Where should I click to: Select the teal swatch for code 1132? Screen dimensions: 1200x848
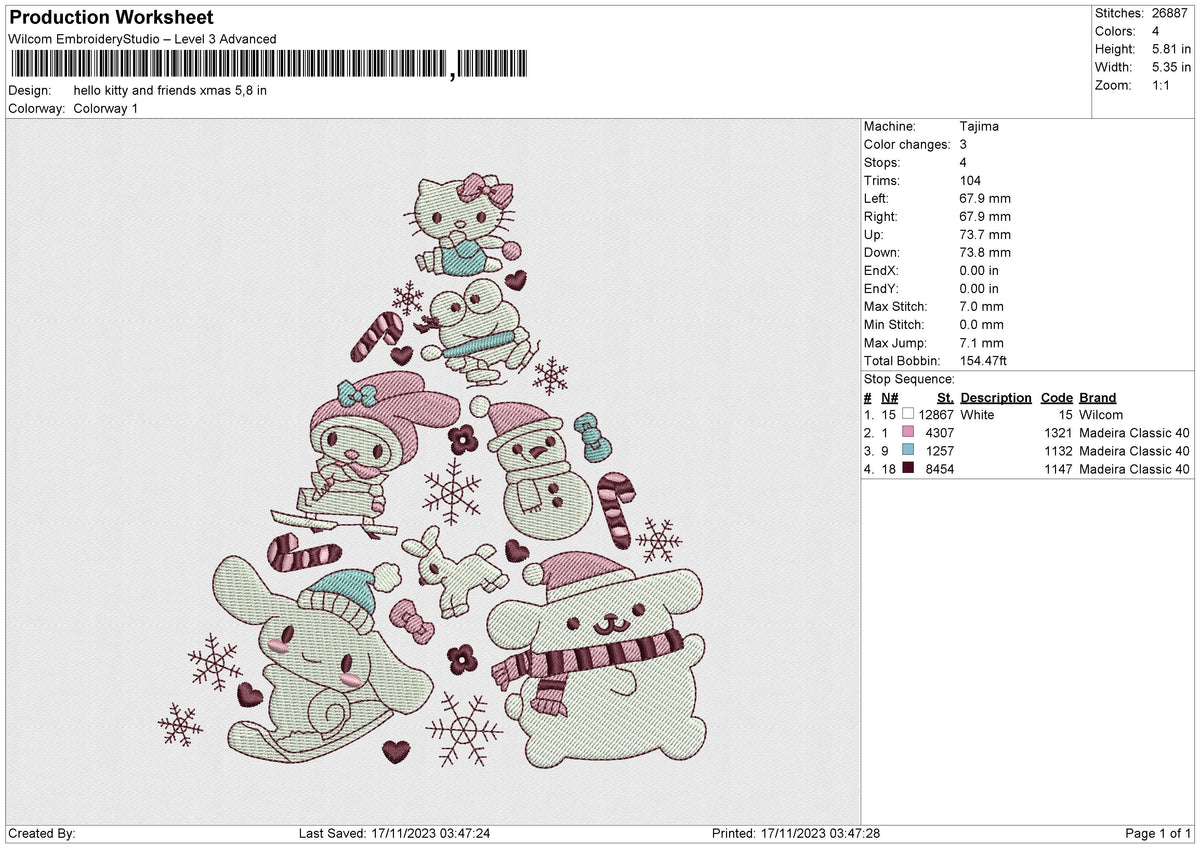click(908, 450)
